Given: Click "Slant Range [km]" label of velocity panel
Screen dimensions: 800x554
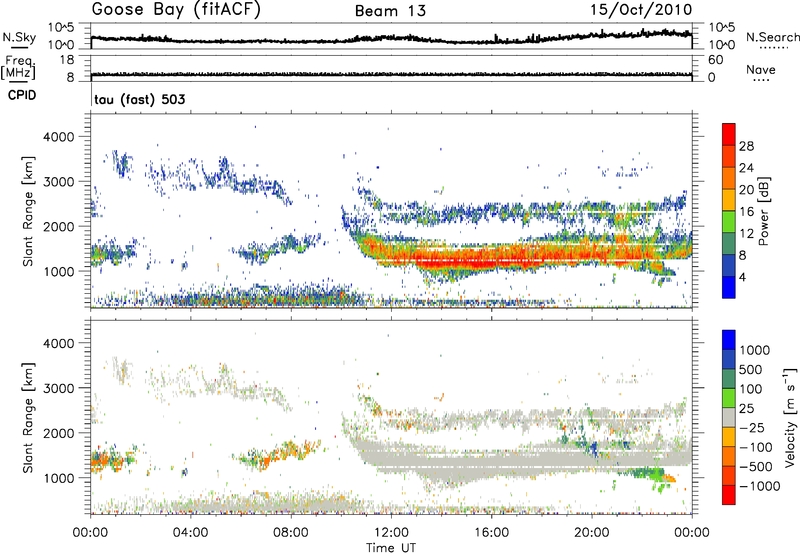Looking at the screenshot, I should pyautogui.click(x=29, y=417).
